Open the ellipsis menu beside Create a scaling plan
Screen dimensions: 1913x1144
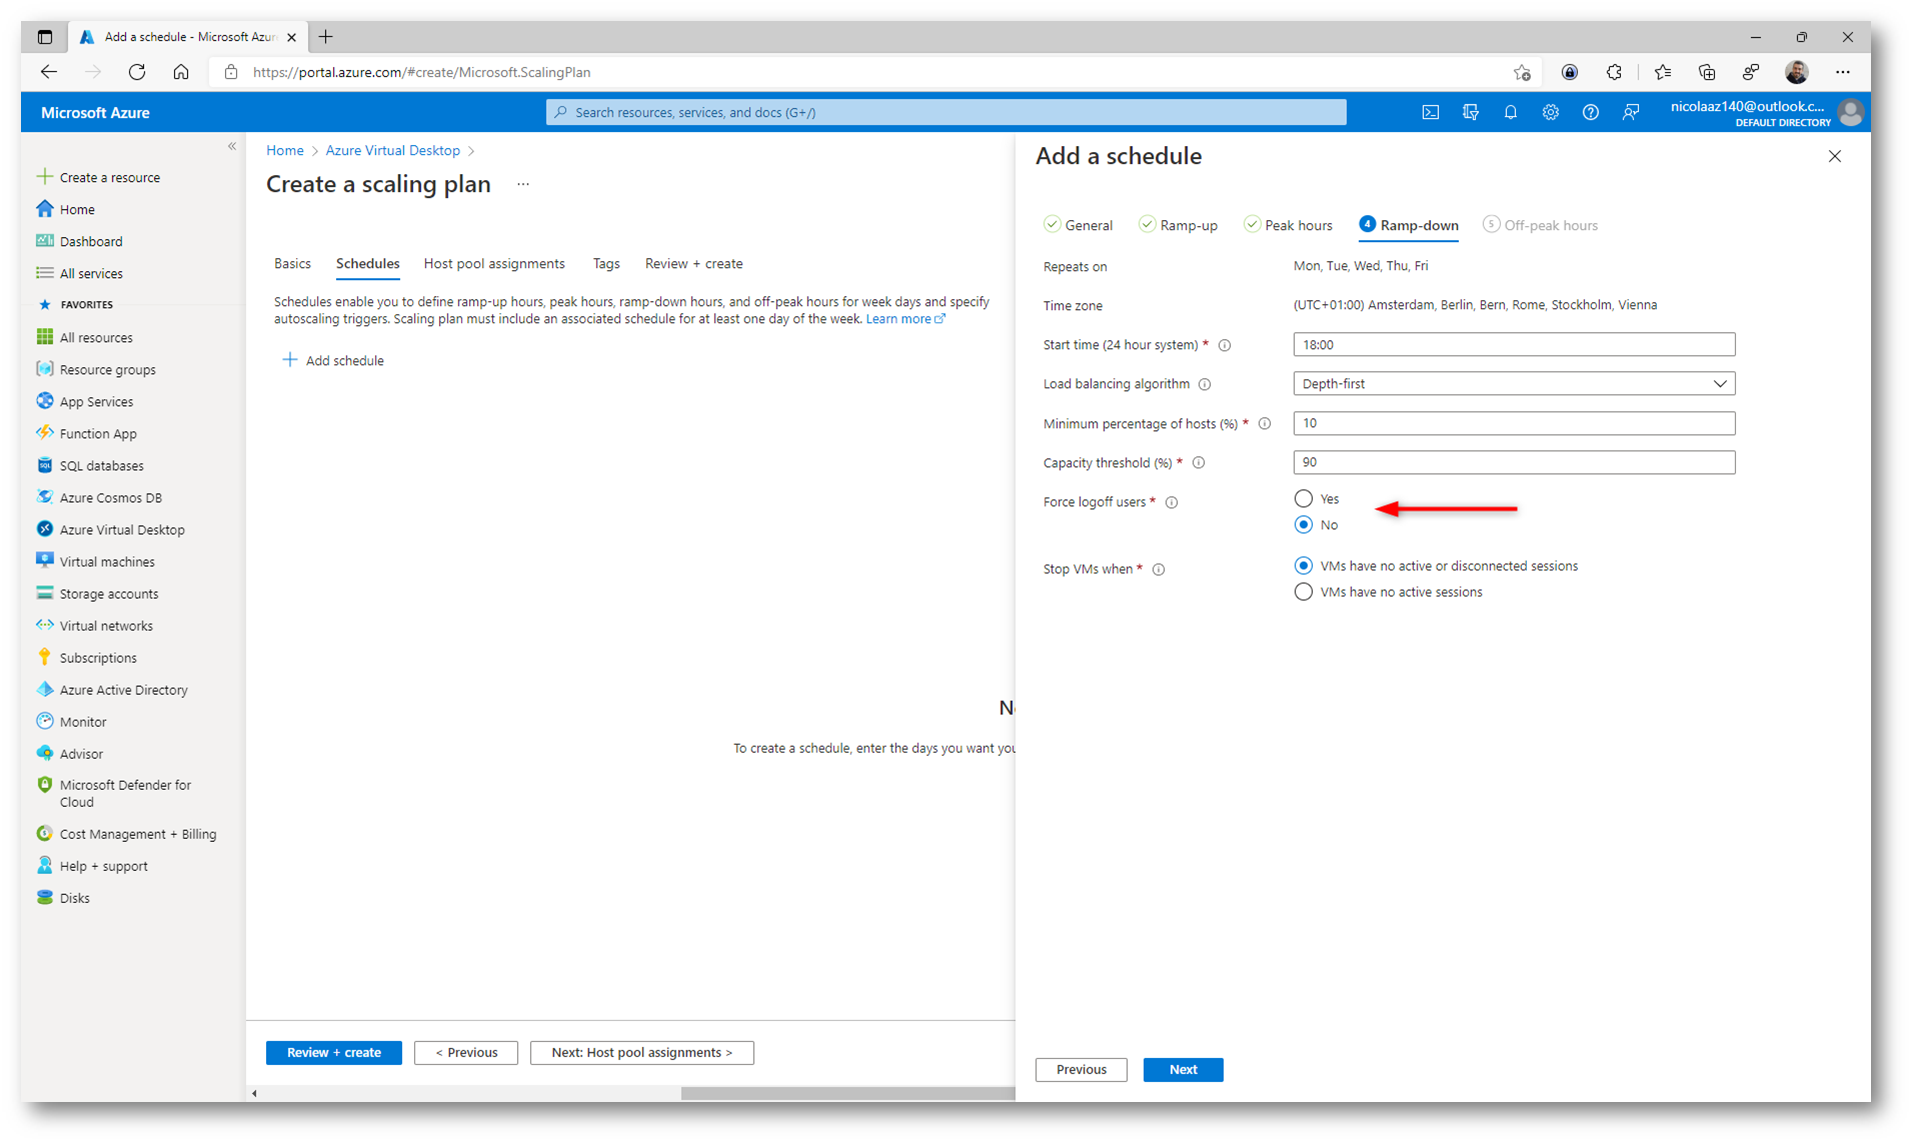[523, 184]
